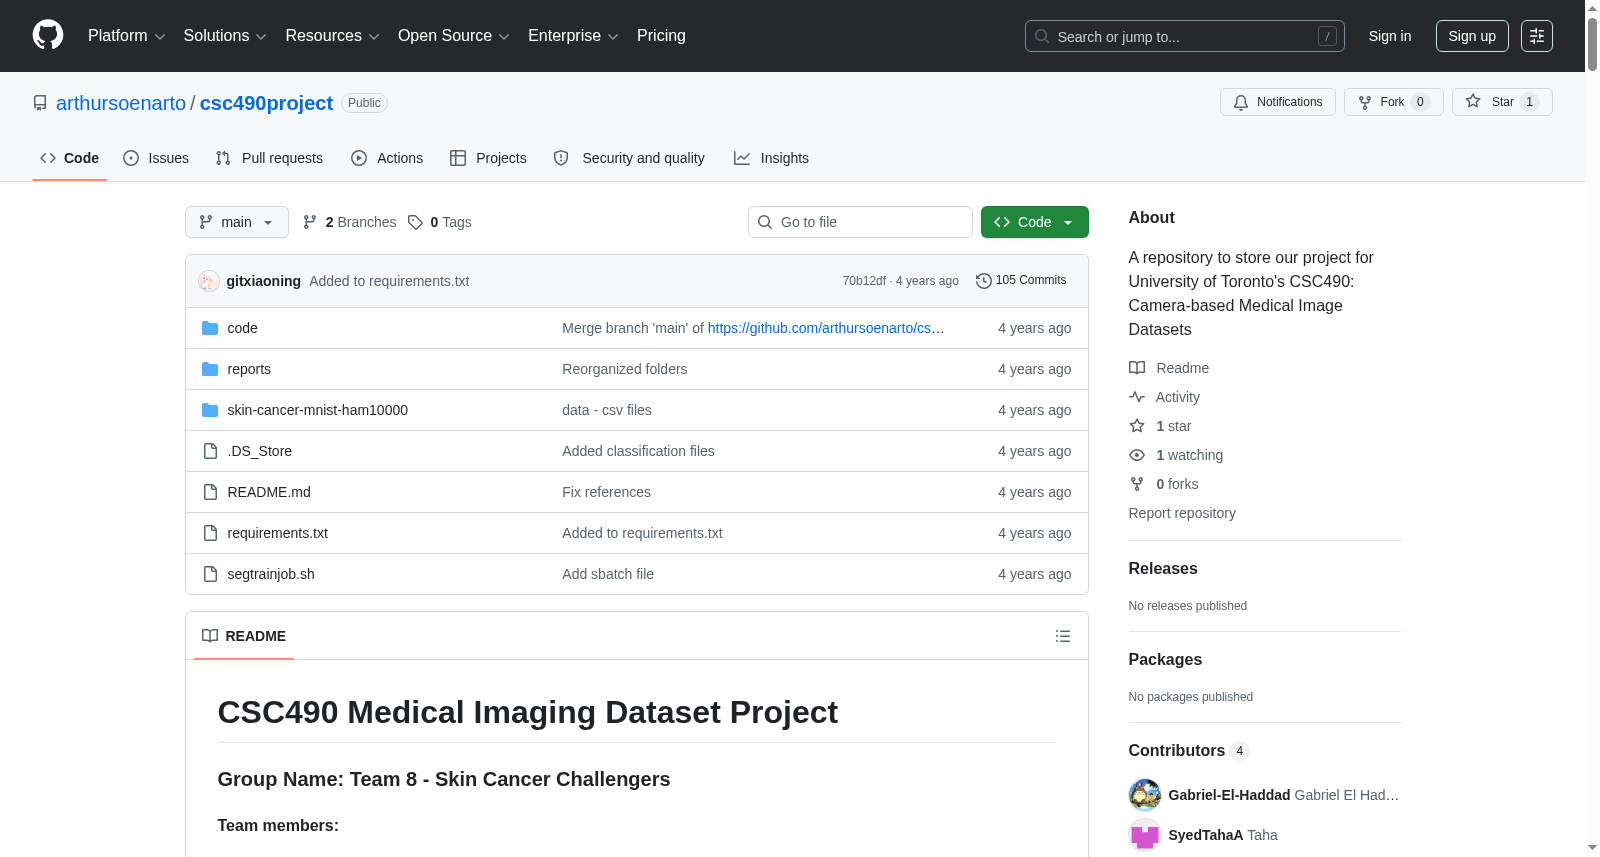Switch to the Projects tab
This screenshot has height=857, width=1600.
click(x=488, y=158)
